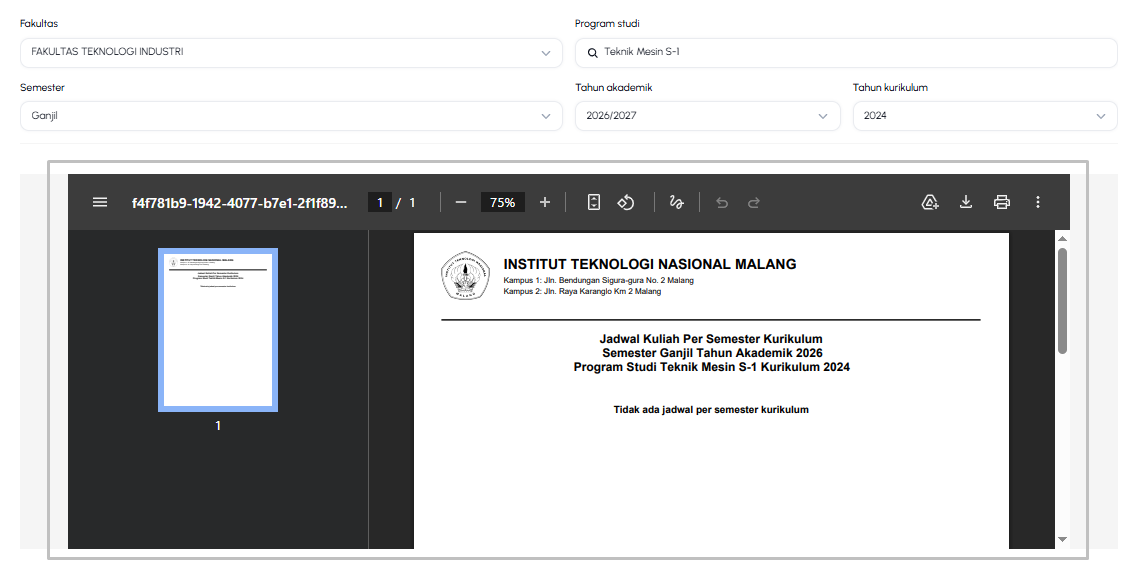Click the Program studi search field
The width and height of the screenshot is (1135, 562).
(846, 53)
